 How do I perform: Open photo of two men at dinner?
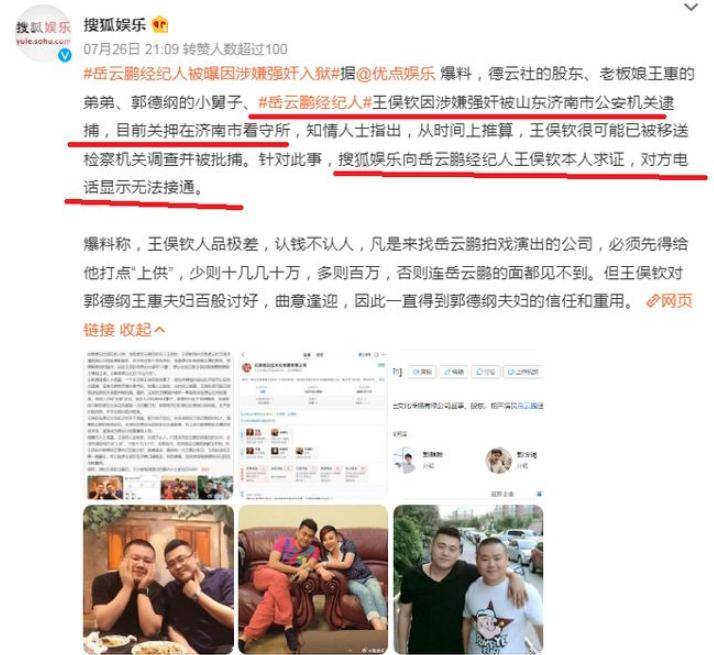tap(158, 579)
